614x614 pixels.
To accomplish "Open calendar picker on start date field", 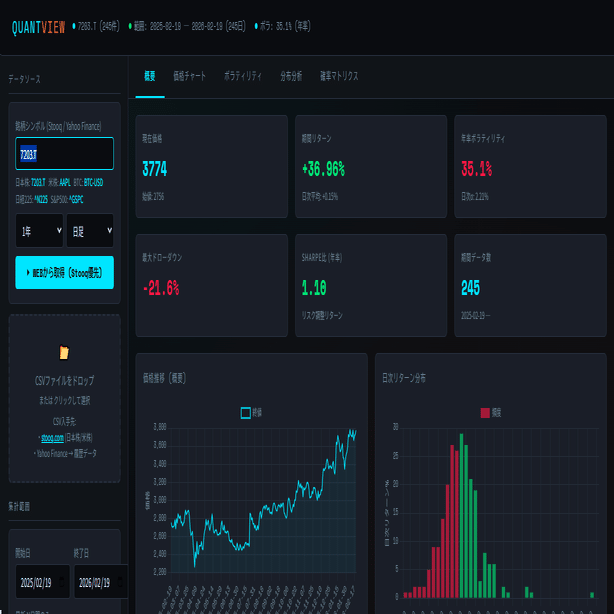I will click(x=62, y=581).
